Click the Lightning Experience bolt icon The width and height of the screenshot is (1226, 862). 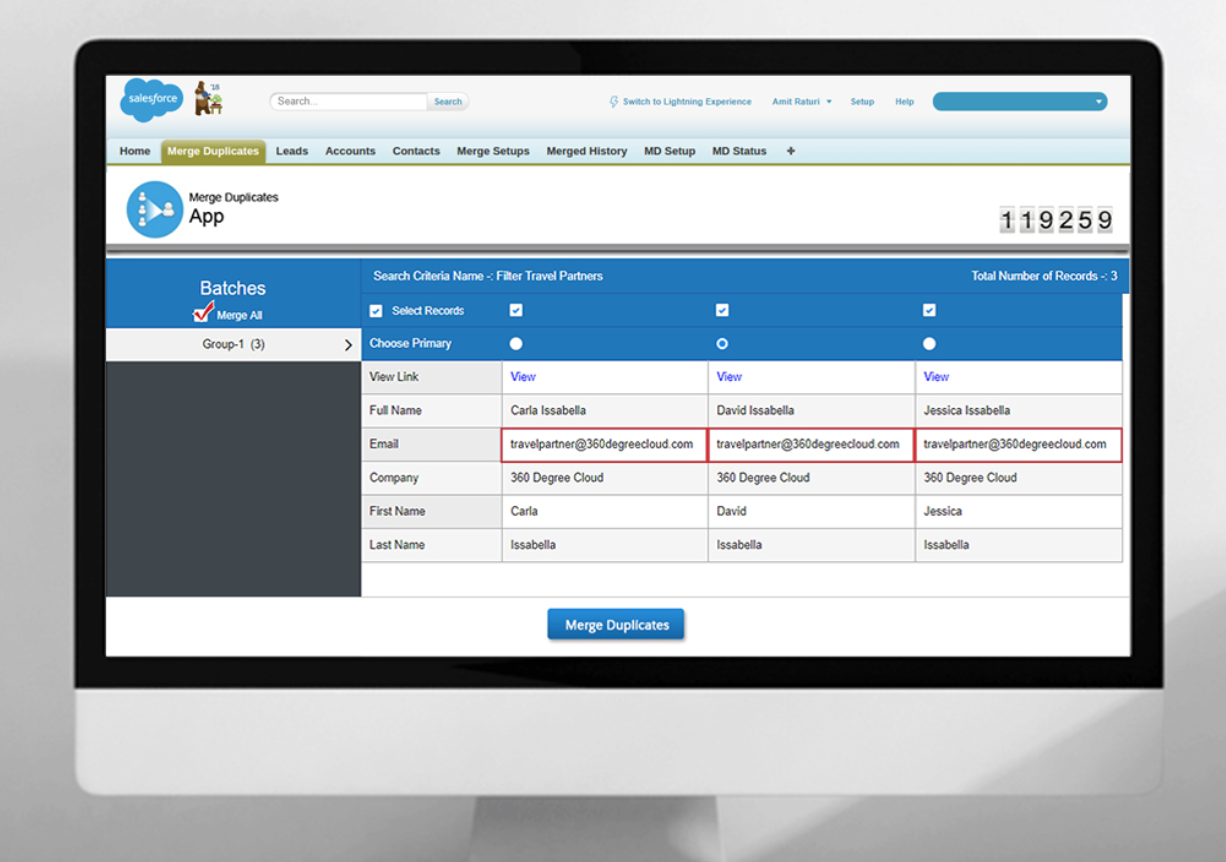[x=614, y=102]
